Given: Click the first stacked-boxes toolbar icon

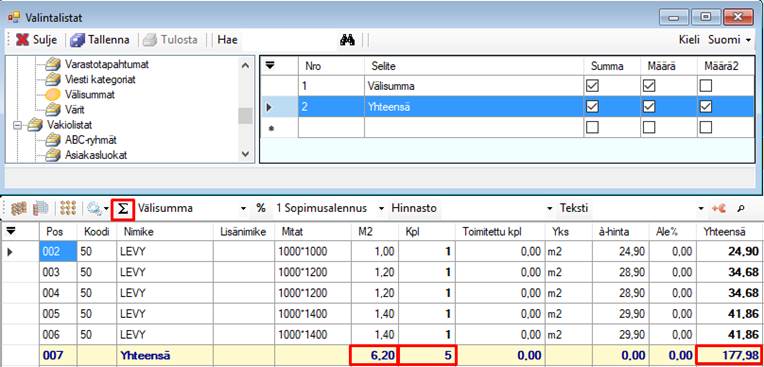Looking at the screenshot, I should [x=18, y=209].
